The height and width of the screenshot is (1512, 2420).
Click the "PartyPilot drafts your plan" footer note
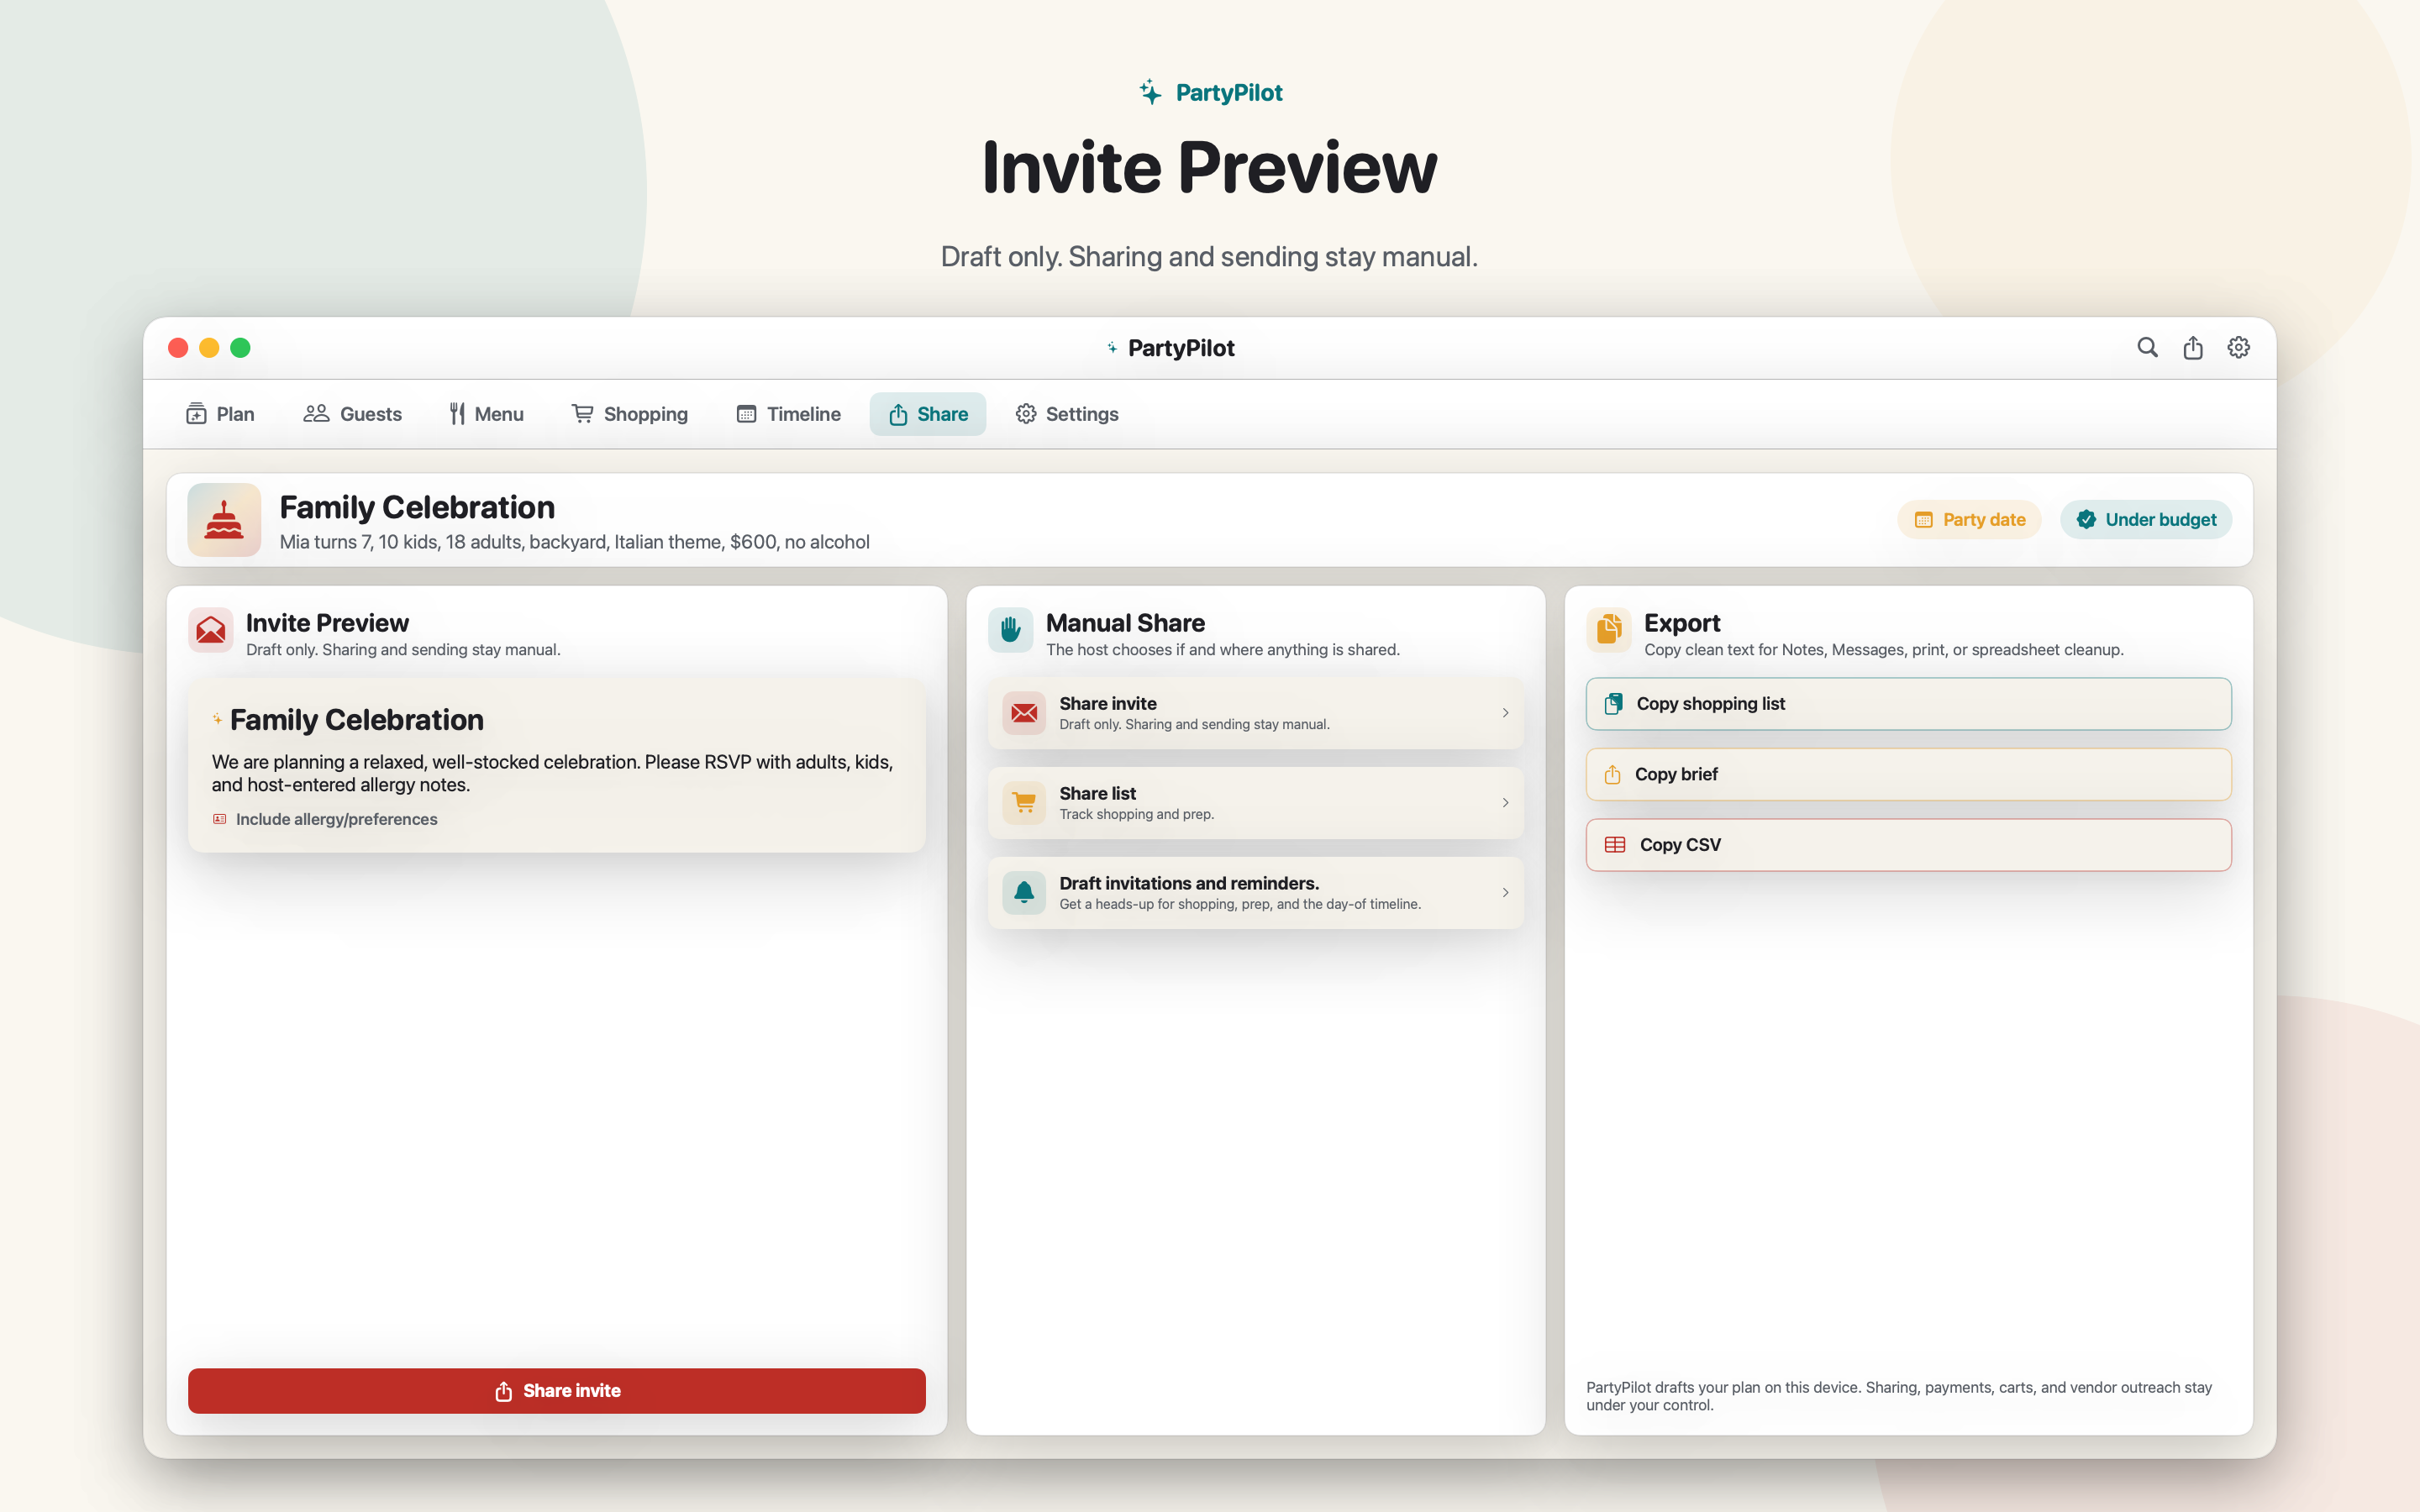pyautogui.click(x=1899, y=1396)
